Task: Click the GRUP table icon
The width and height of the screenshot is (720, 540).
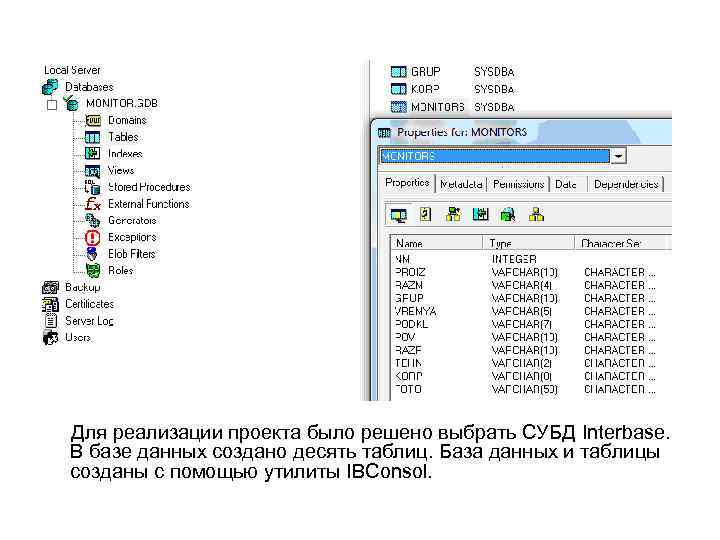Action: [x=398, y=72]
